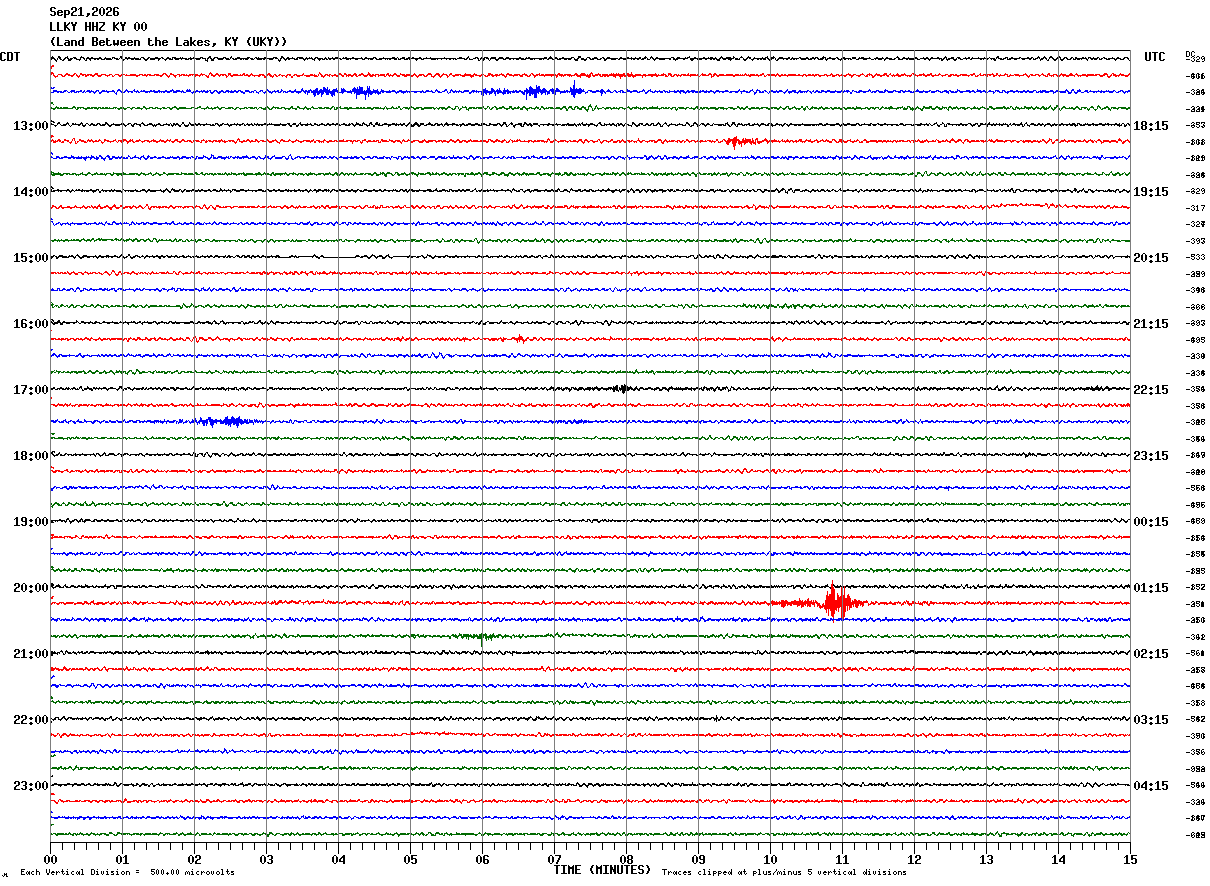The width and height of the screenshot is (1210, 886).
Task: Select the 20:00 CDT time label
Action: pyautogui.click(x=30, y=588)
